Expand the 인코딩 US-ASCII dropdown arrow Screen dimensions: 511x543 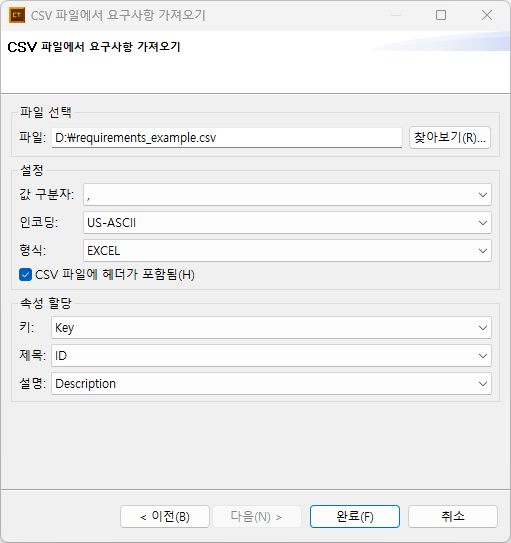pyautogui.click(x=483, y=223)
